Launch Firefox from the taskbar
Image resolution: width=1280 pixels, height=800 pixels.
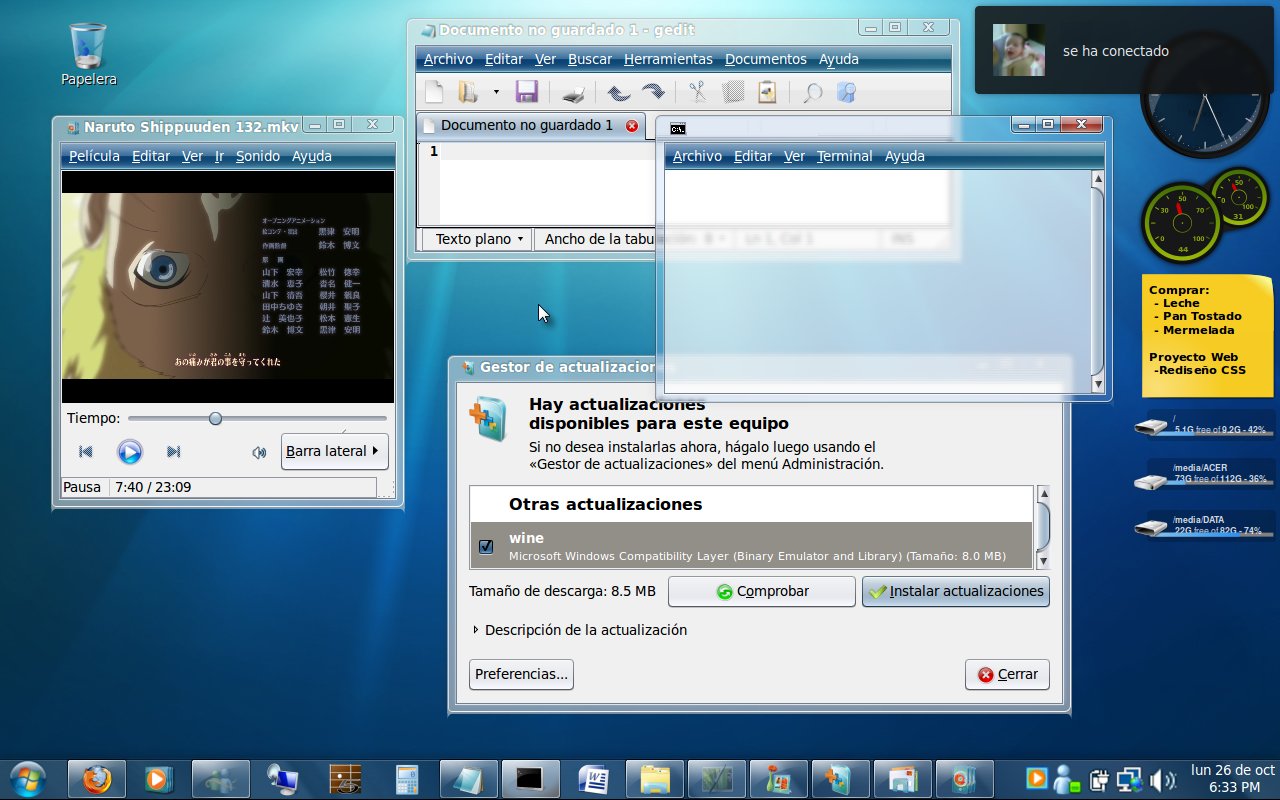click(x=97, y=778)
